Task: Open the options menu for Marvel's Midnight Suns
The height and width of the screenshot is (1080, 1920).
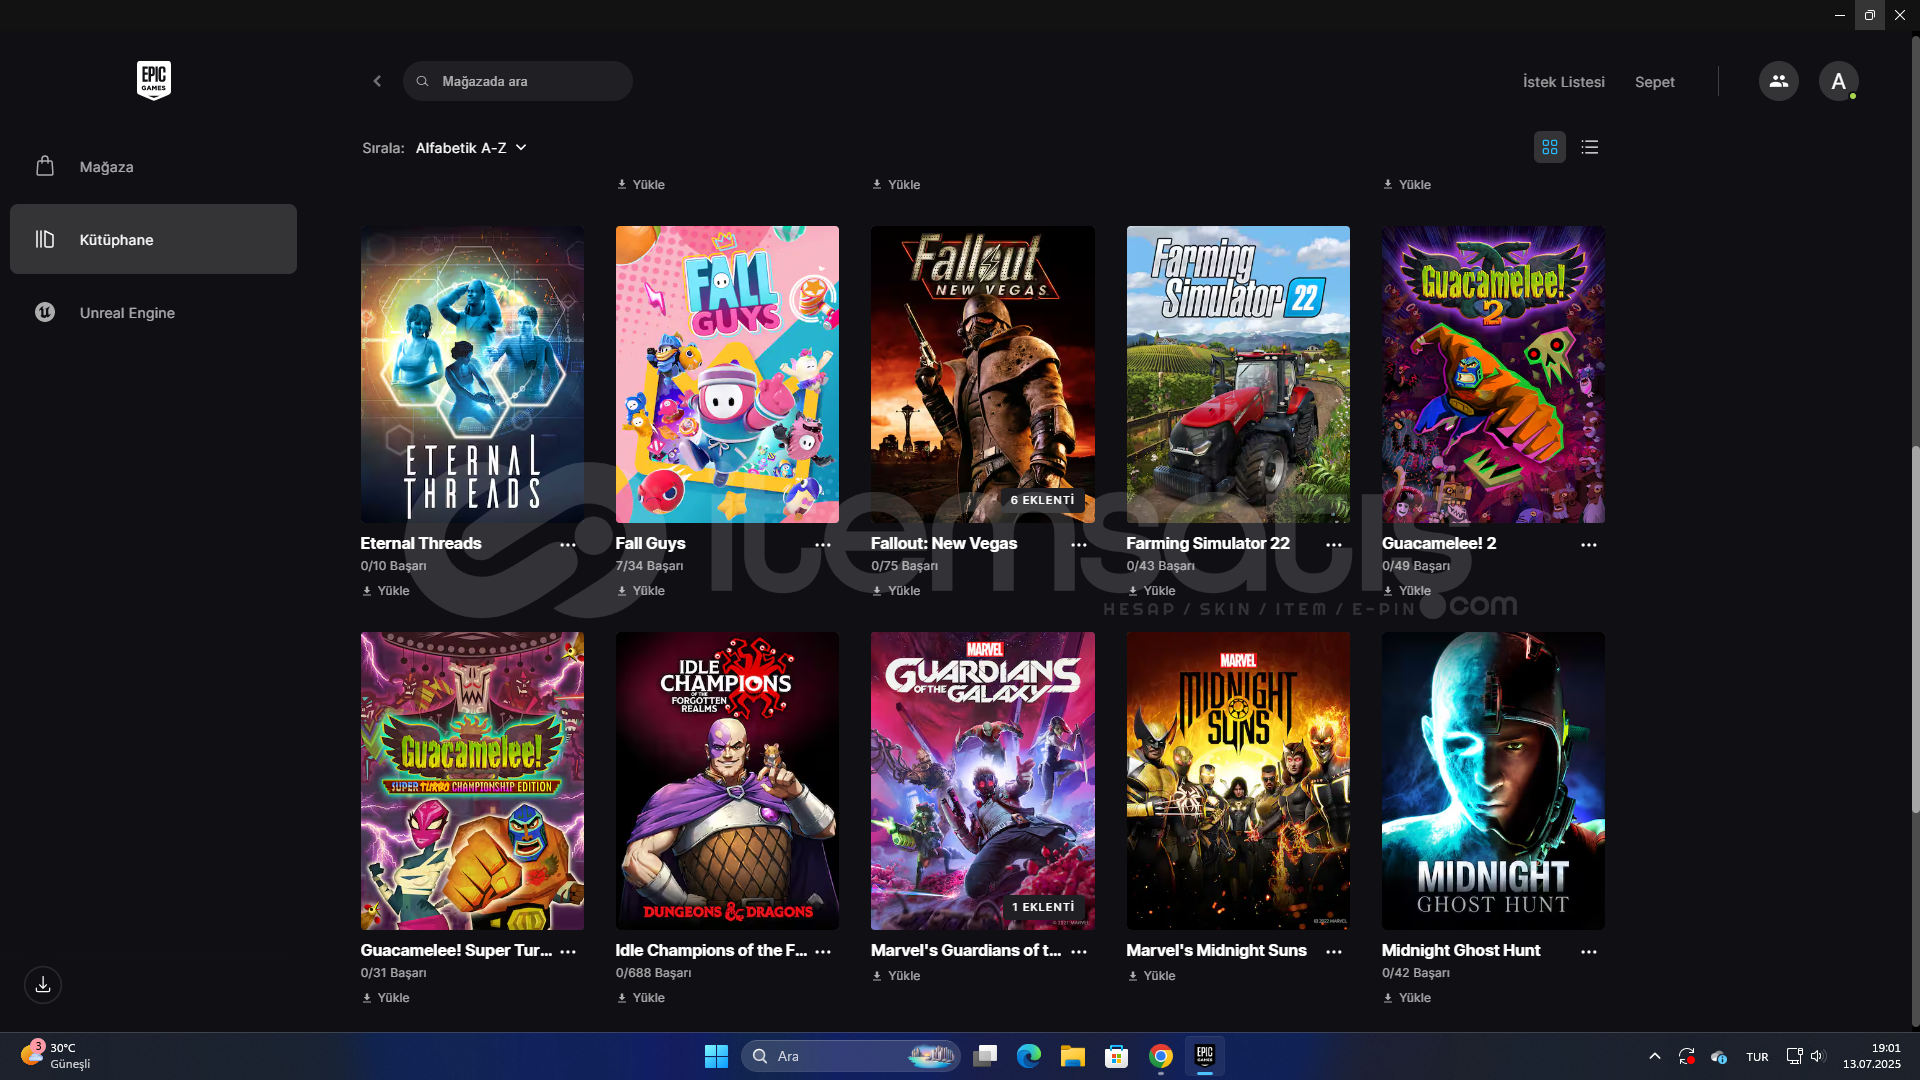Action: 1334,952
